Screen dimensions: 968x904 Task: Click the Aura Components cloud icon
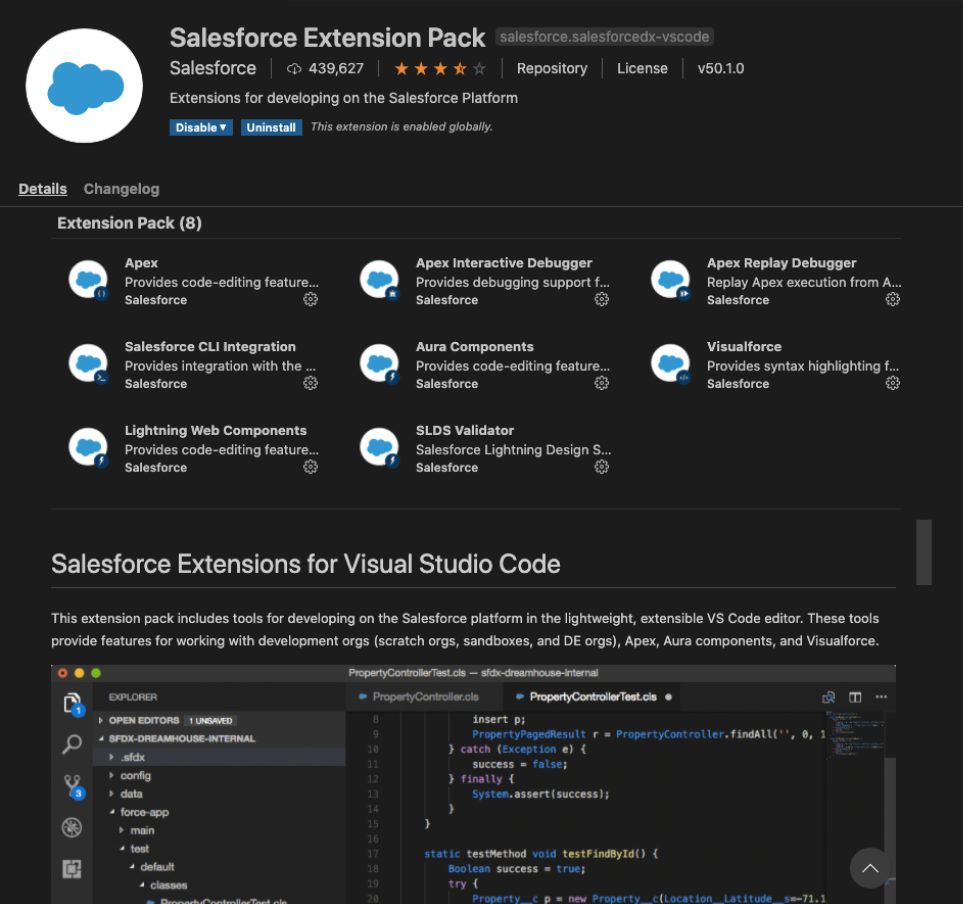[x=380, y=364]
